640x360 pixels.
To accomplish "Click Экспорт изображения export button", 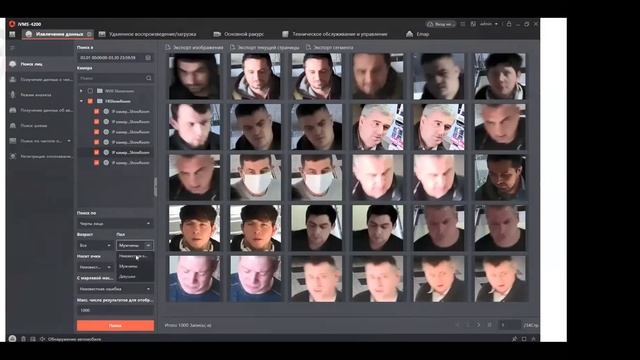I will 194,47.
